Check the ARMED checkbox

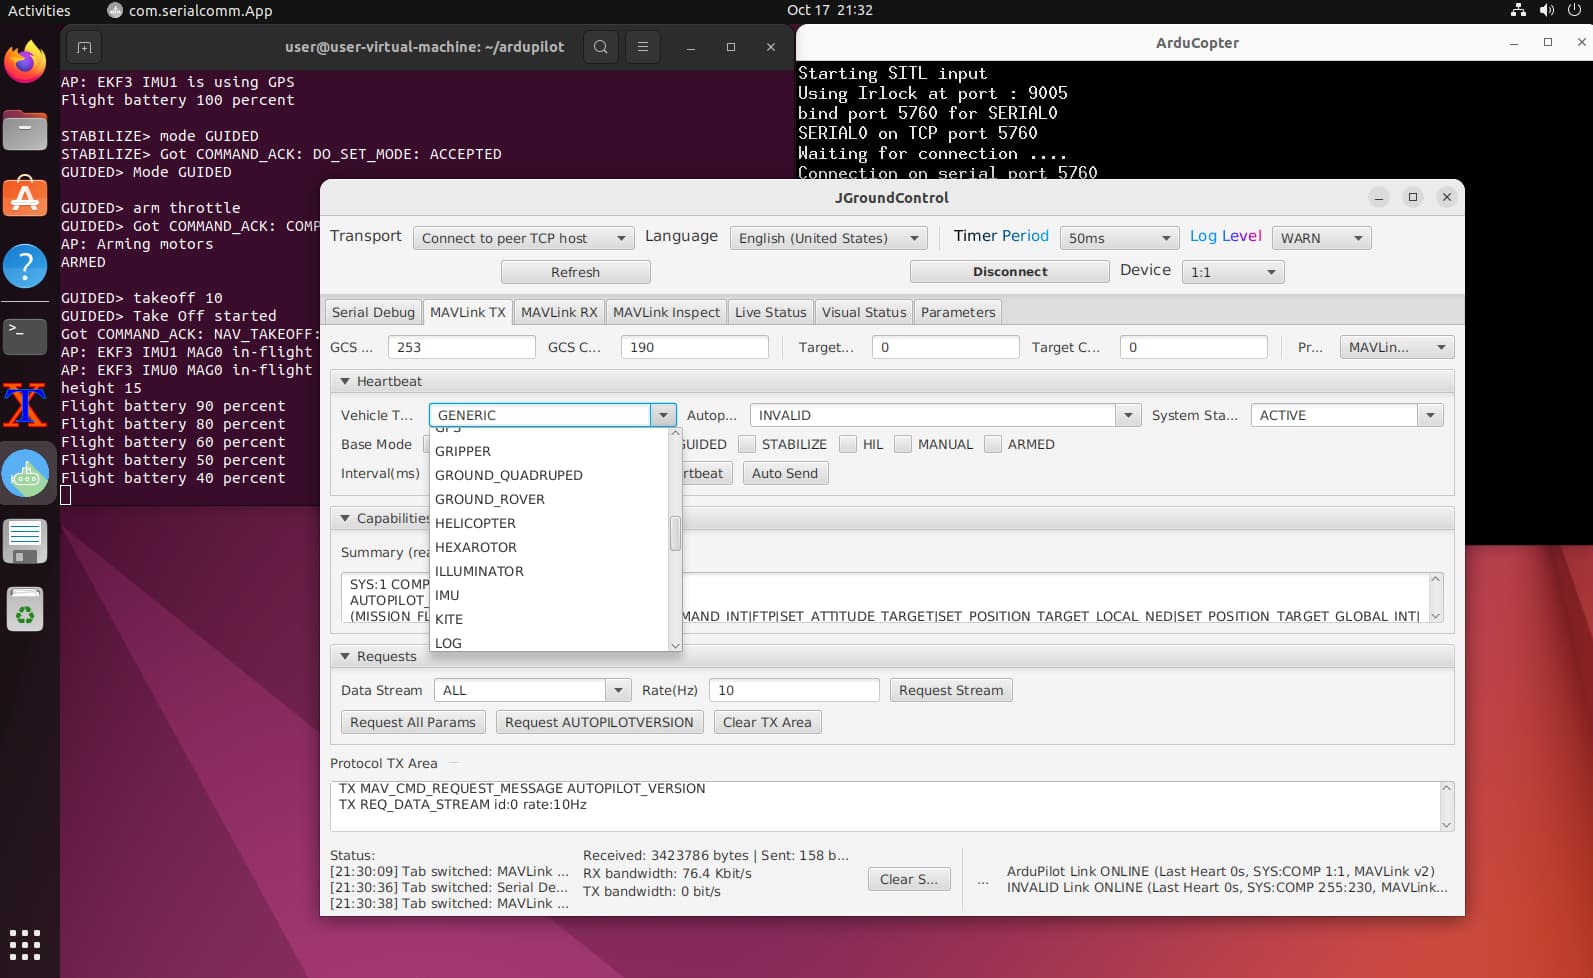pos(993,445)
